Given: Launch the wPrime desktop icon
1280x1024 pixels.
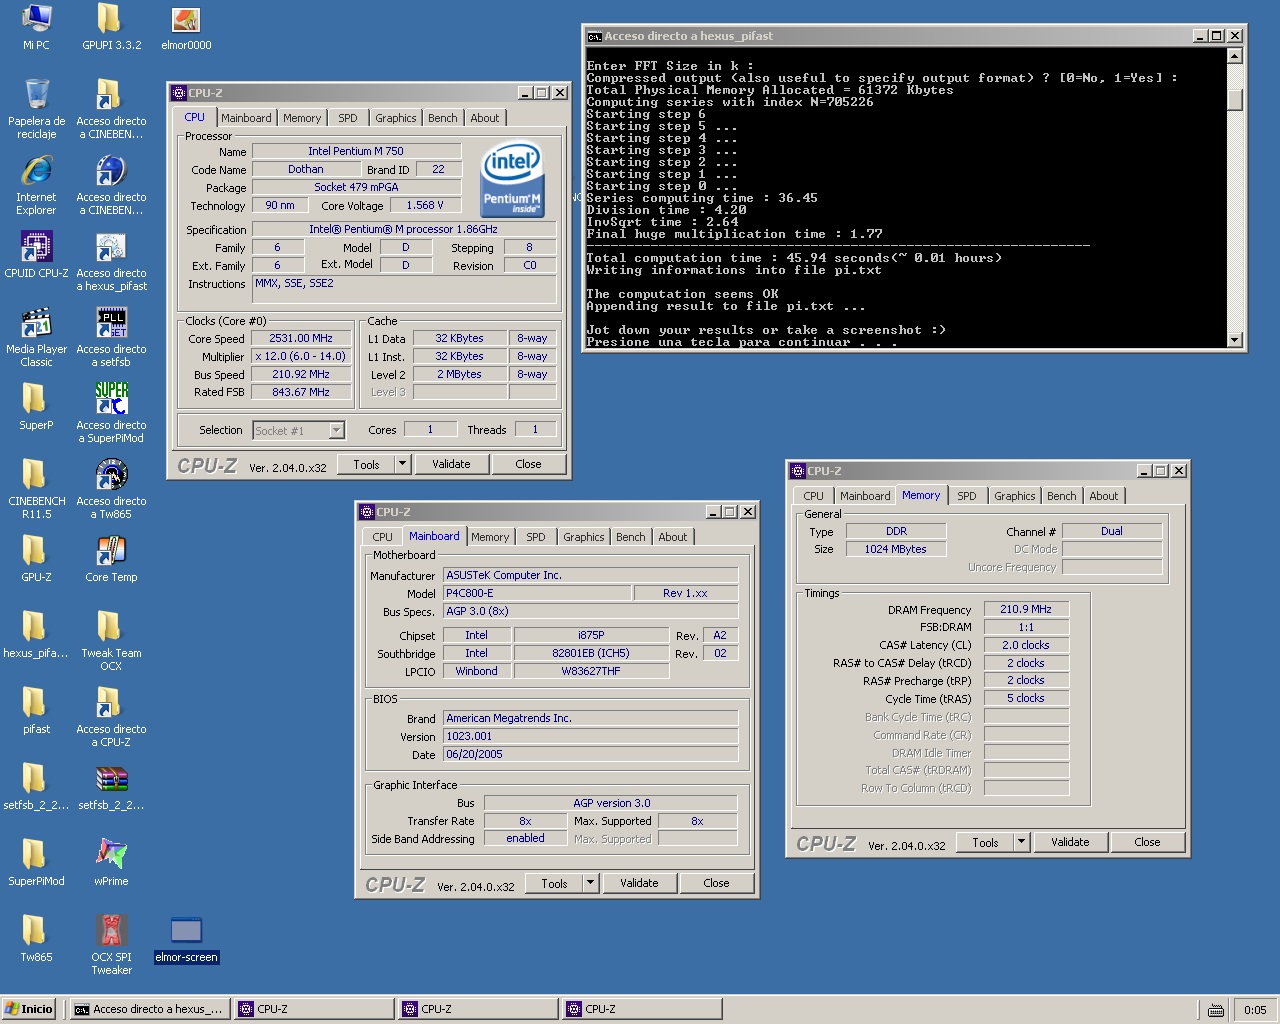Looking at the screenshot, I should click(111, 862).
